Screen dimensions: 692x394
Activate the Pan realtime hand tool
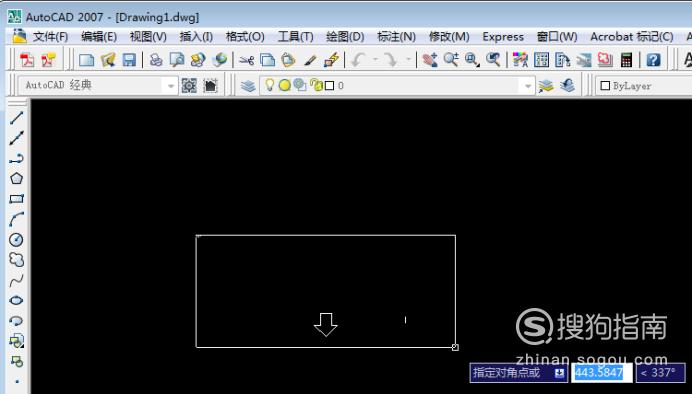[429, 60]
